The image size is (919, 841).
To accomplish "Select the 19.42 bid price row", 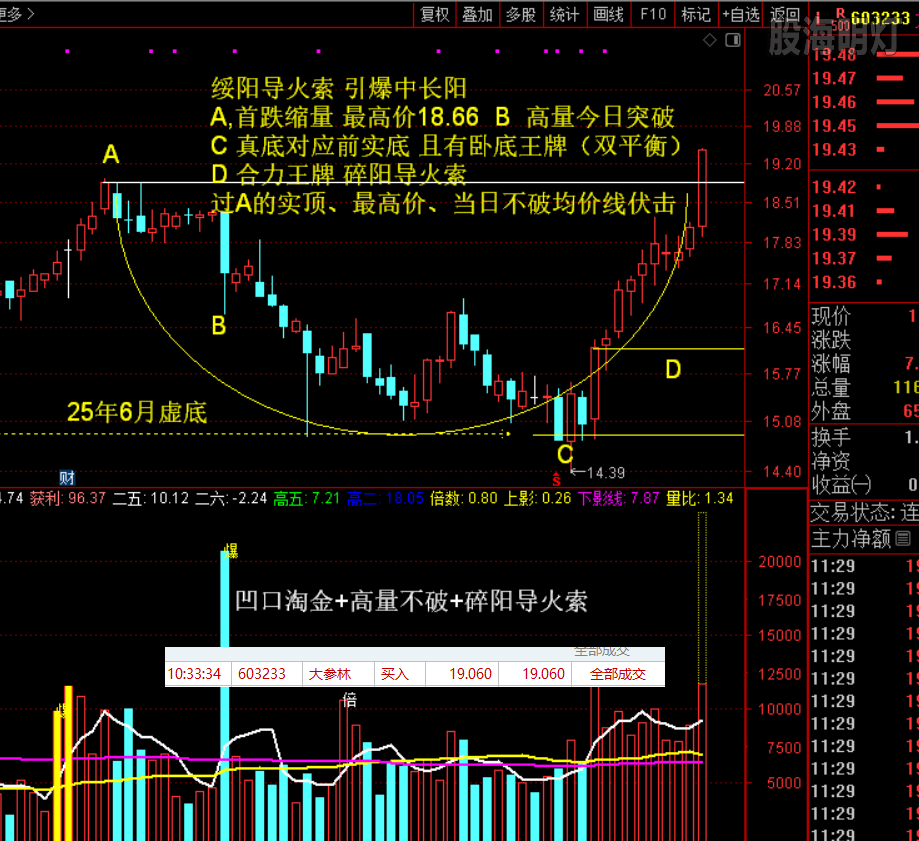I will 864,187.
